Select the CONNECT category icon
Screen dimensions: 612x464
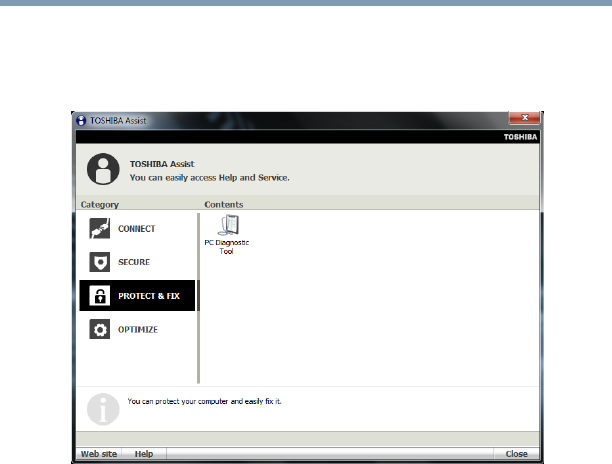tap(100, 228)
